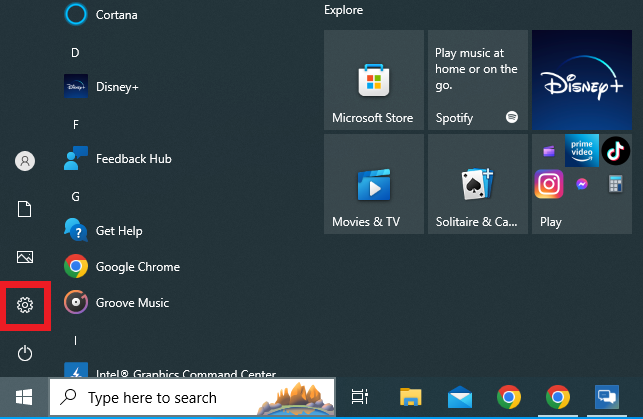Open File Explorer from the taskbar
Viewport: 643px width, 419px height.
(x=410, y=397)
